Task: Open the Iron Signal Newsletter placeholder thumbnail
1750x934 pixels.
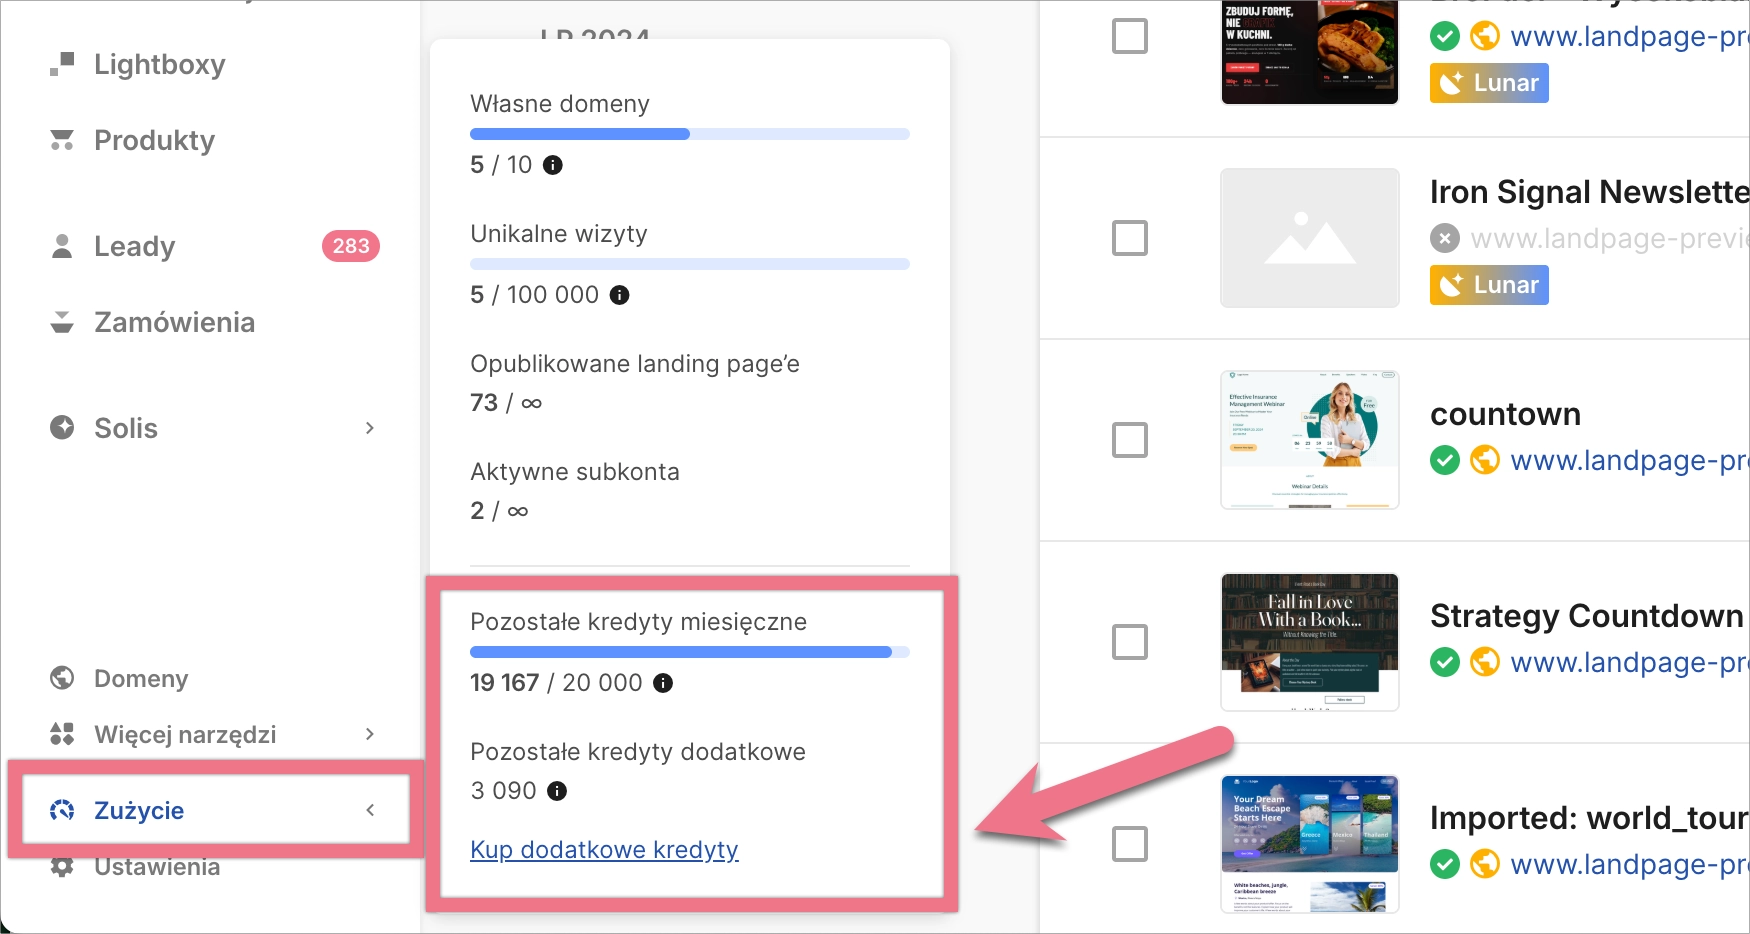Action: 1310,238
